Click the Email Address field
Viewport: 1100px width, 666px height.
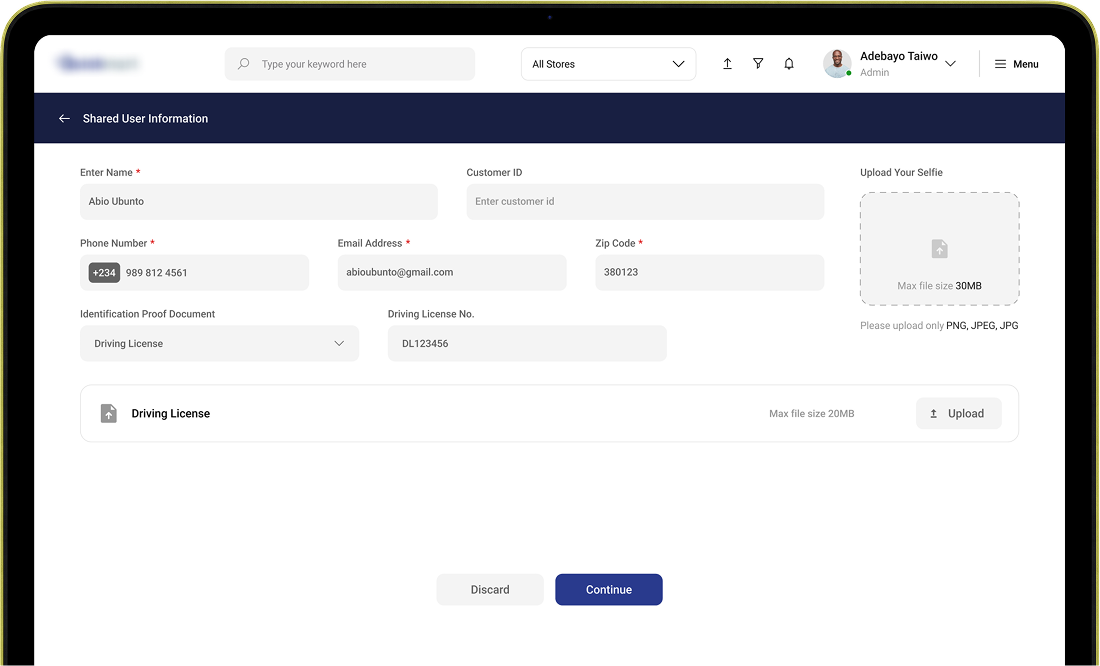point(452,272)
